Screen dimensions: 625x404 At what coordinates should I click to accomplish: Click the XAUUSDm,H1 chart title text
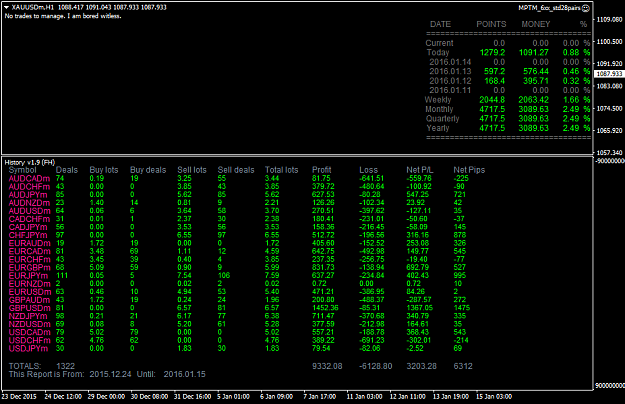33,7
